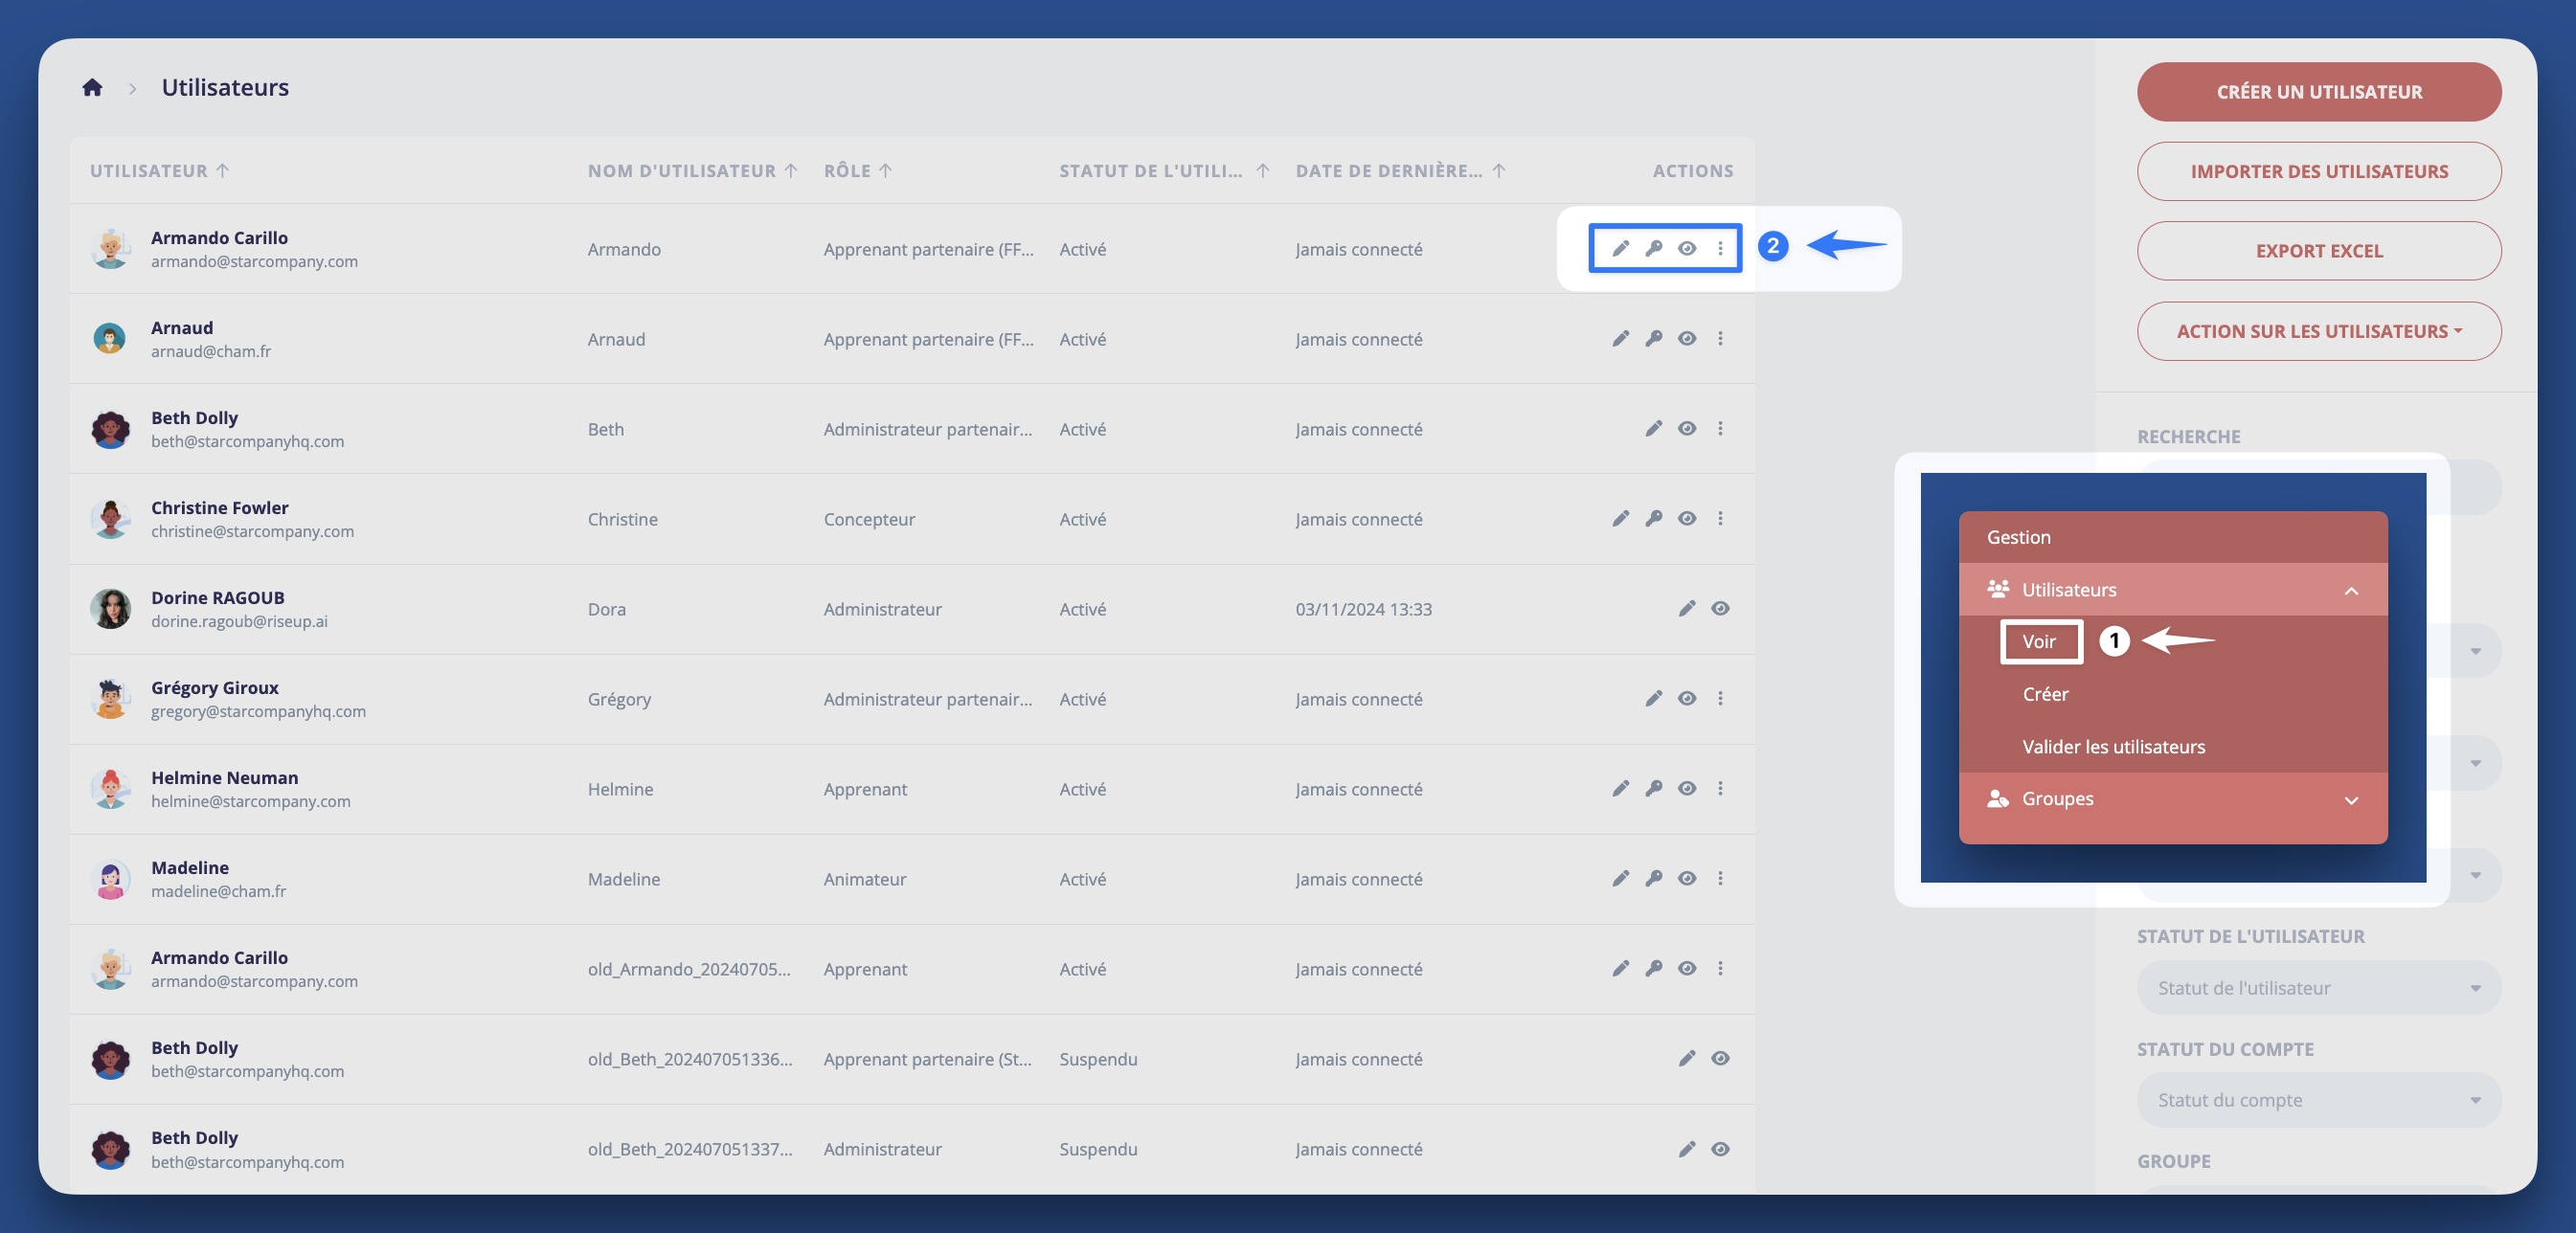This screenshot has width=2576, height=1233.
Task: Click eye icon for Helmine Neuman
Action: [1686, 789]
